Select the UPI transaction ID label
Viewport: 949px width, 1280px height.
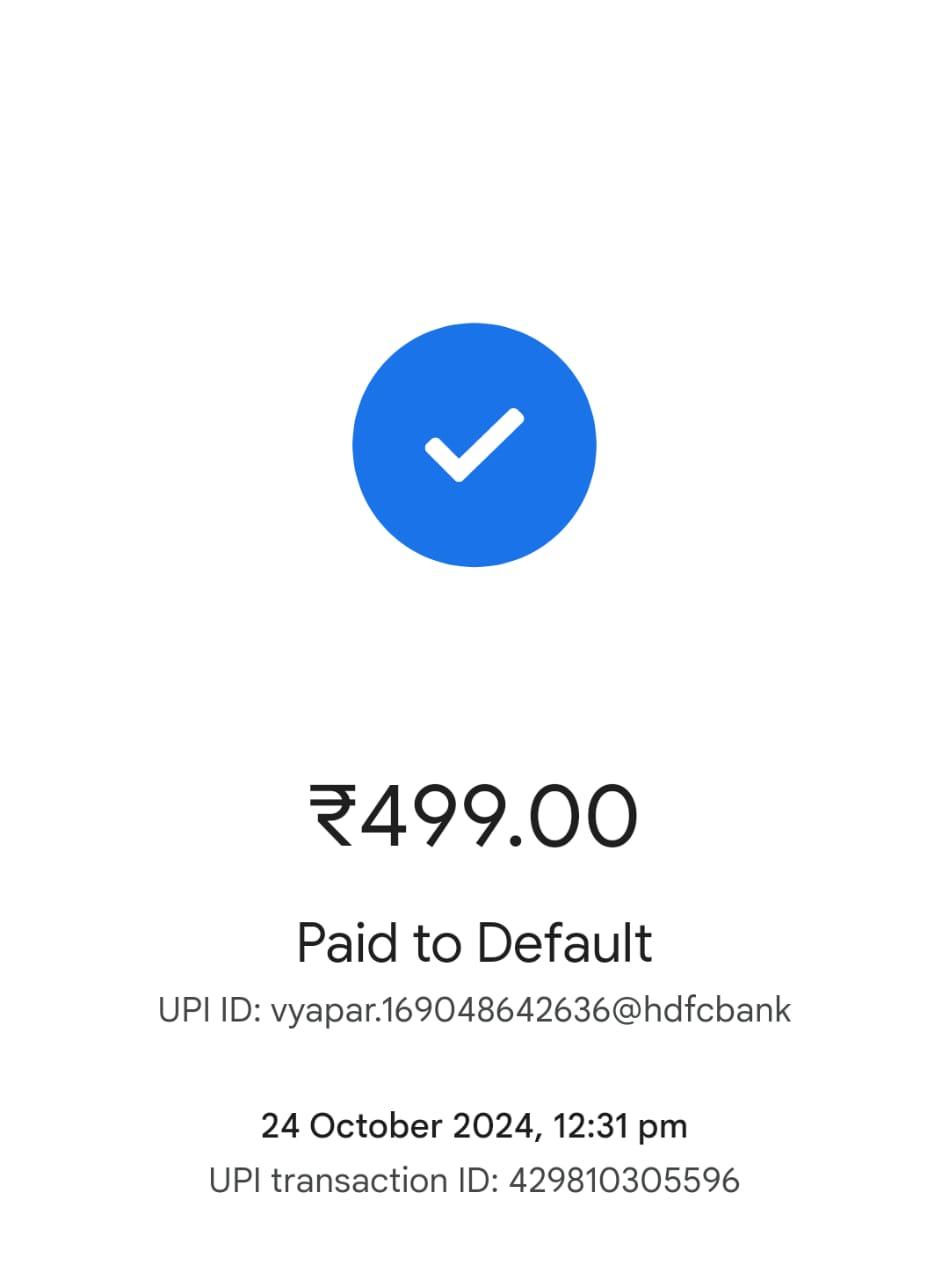(354, 1181)
